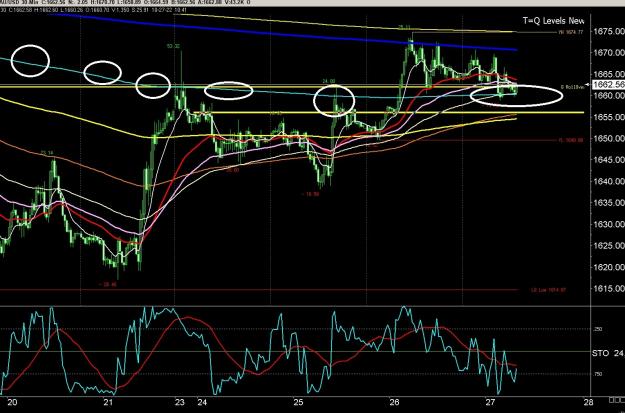
Task: Click the V:1,350 volume value in header
Action: tap(119, 10)
